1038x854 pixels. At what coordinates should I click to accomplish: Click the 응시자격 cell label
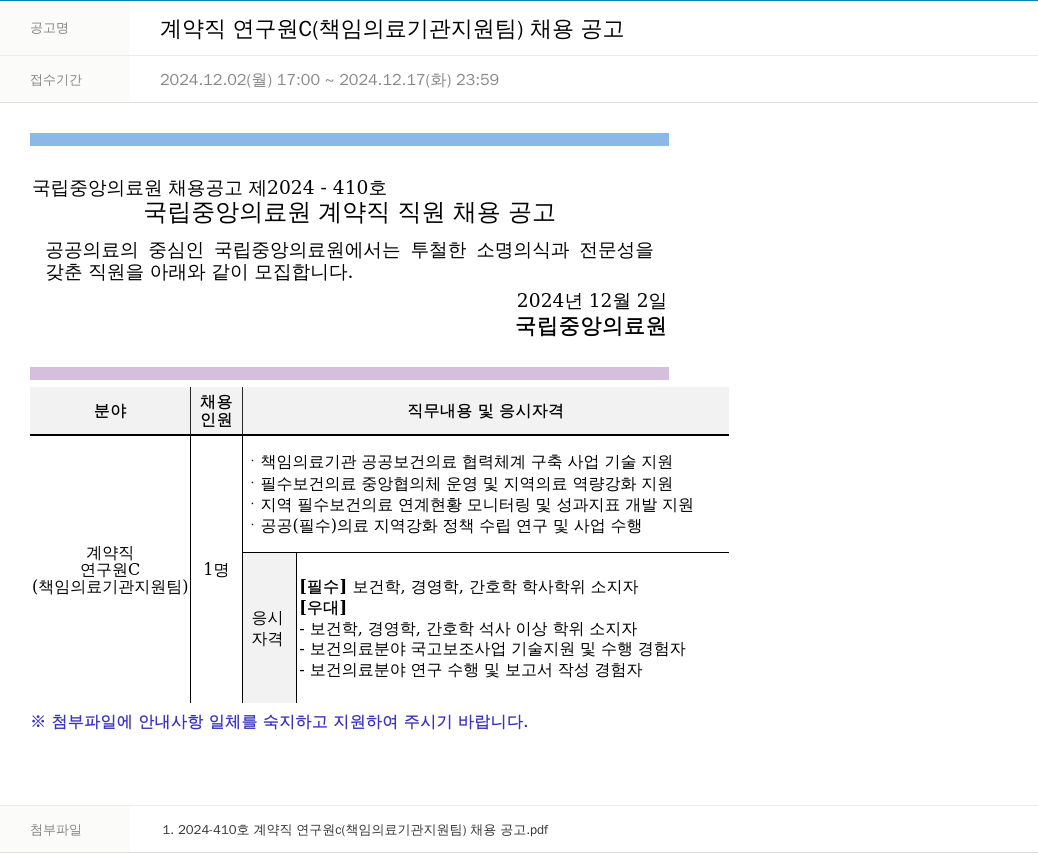pos(267,628)
